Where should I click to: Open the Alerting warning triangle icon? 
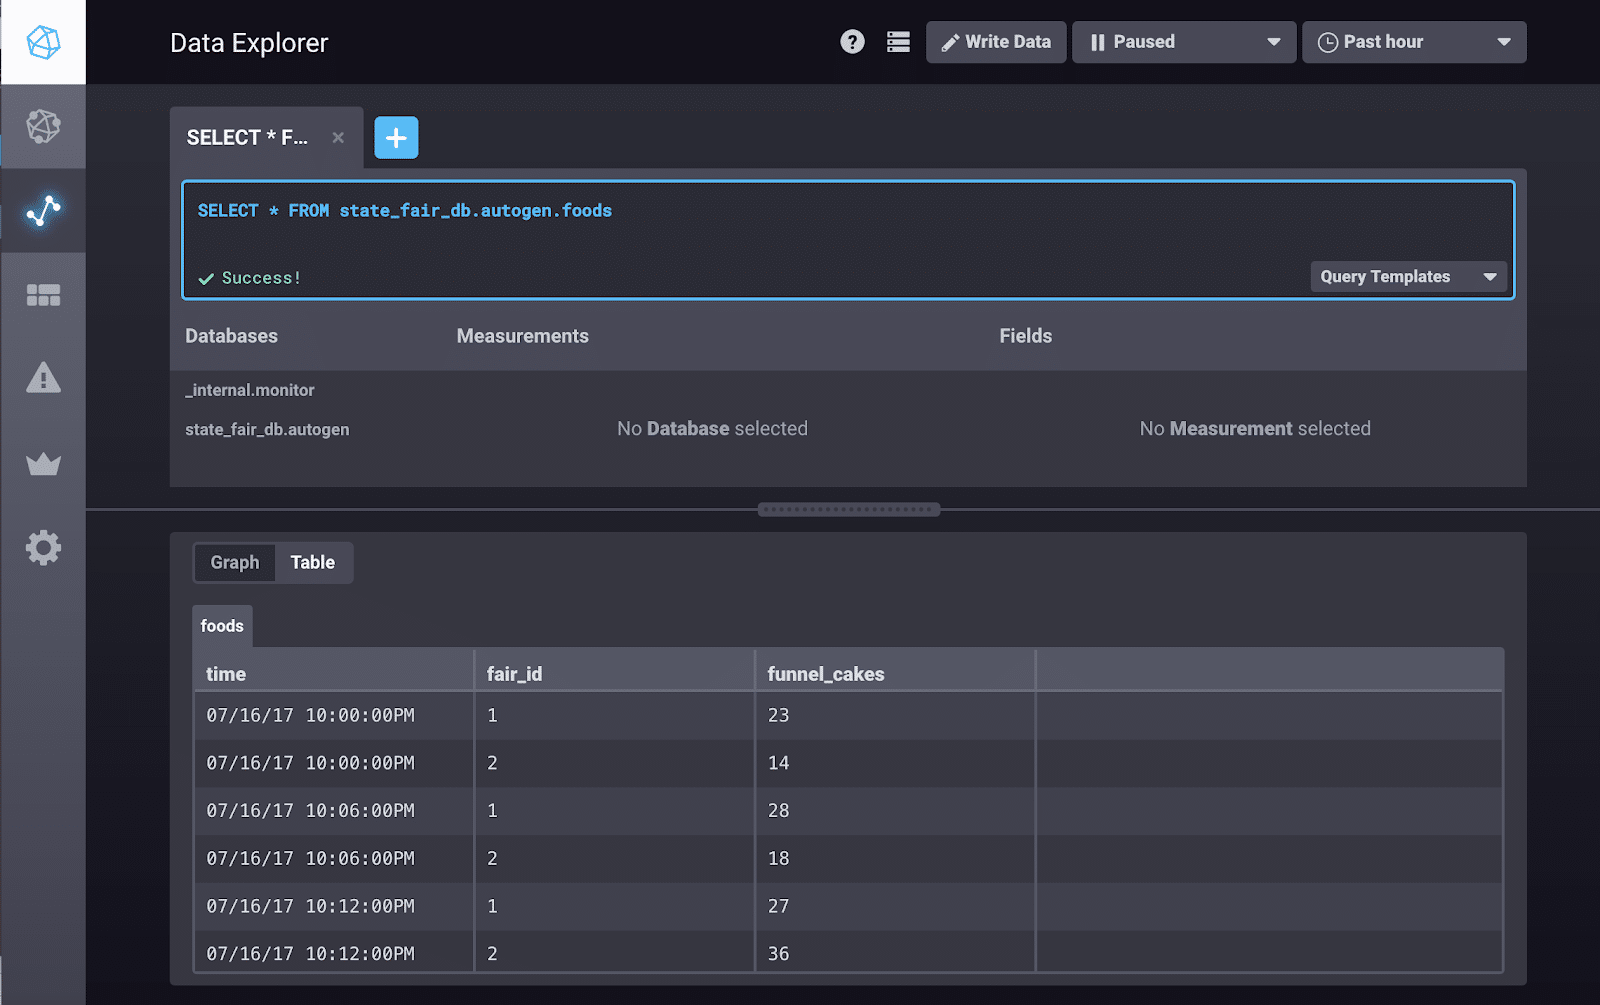(43, 378)
